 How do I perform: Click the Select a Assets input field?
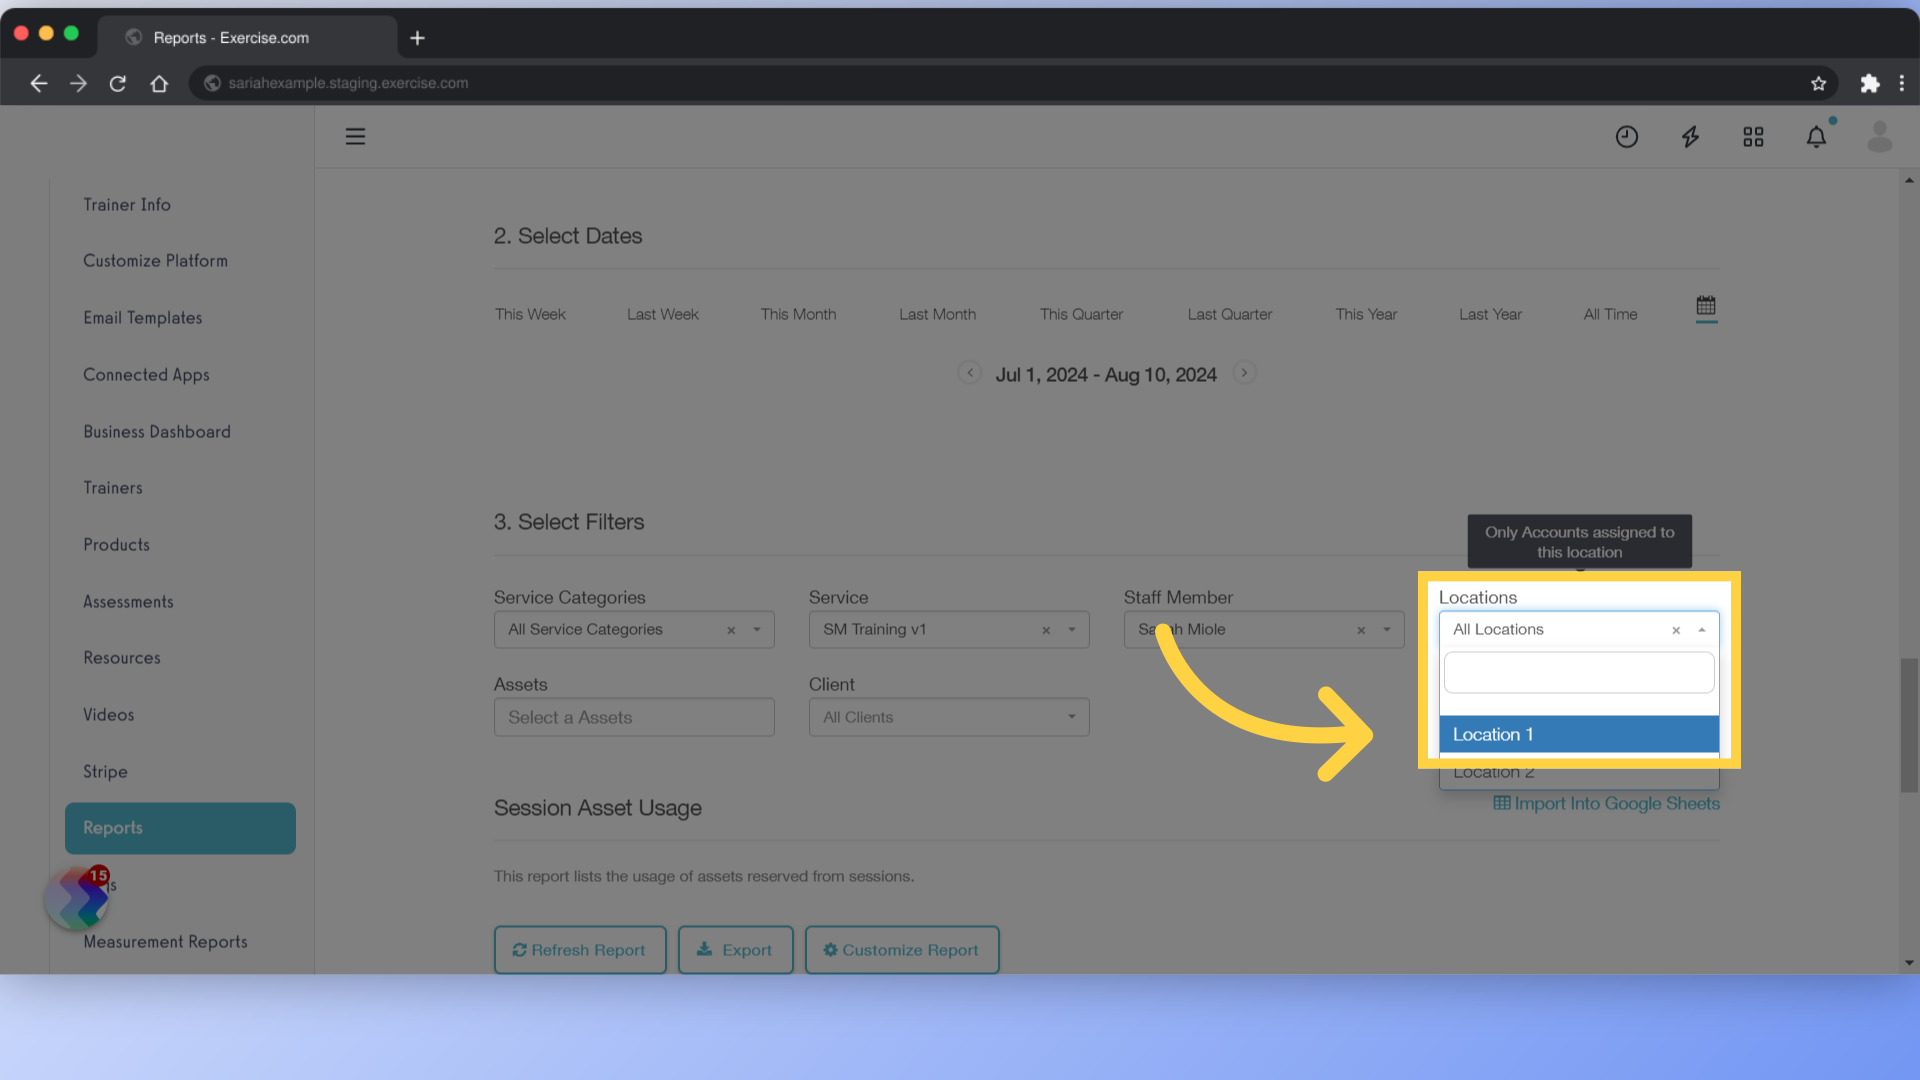(x=634, y=717)
